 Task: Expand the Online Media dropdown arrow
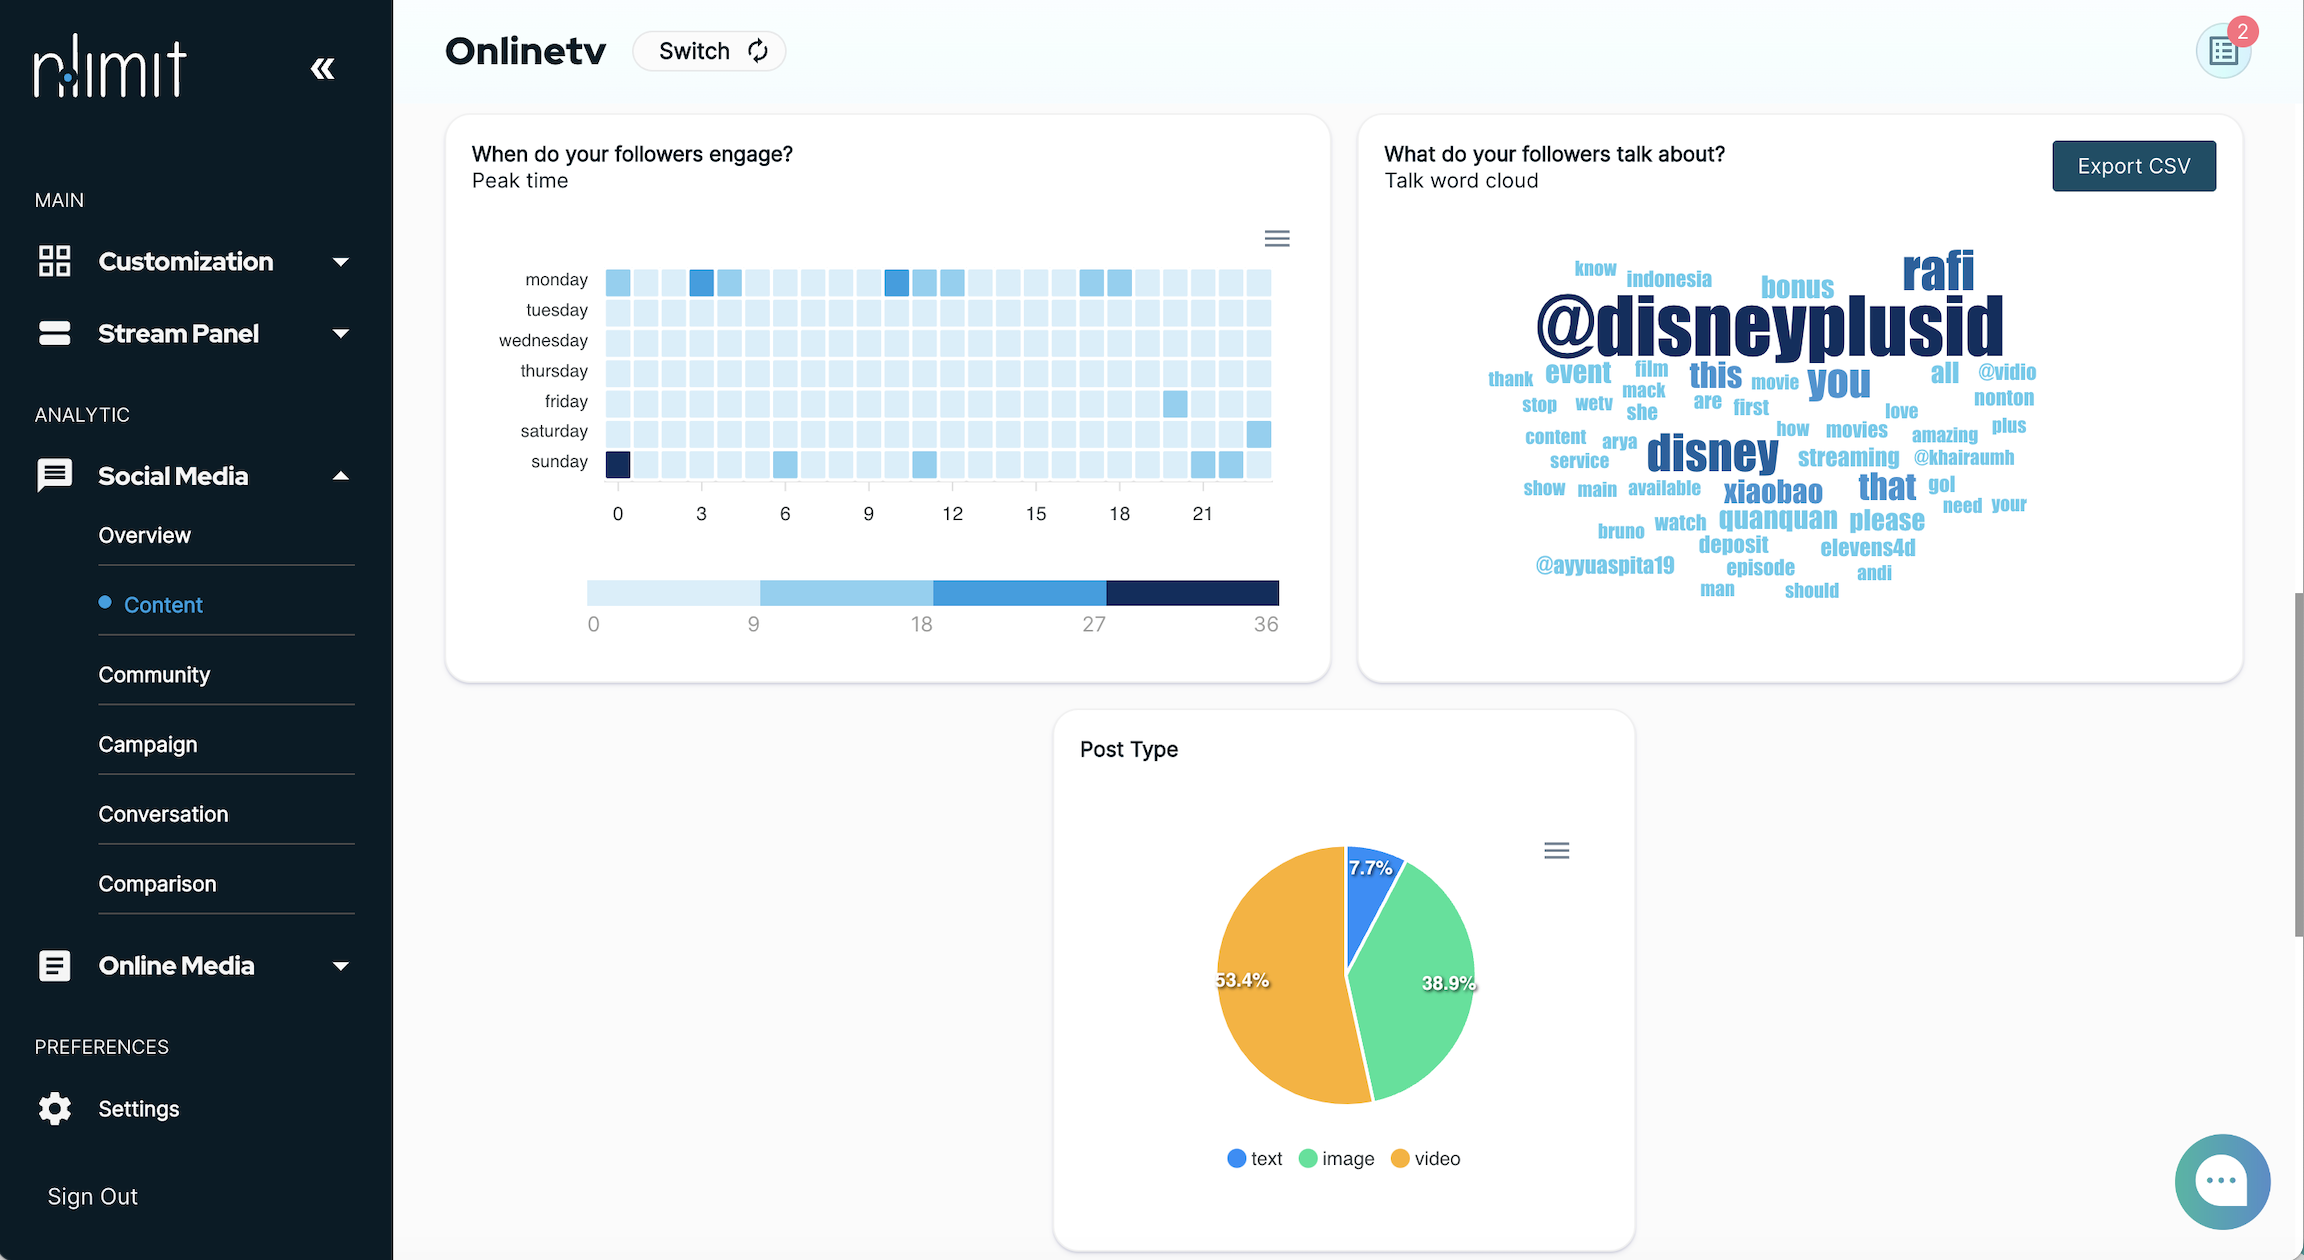(341, 966)
